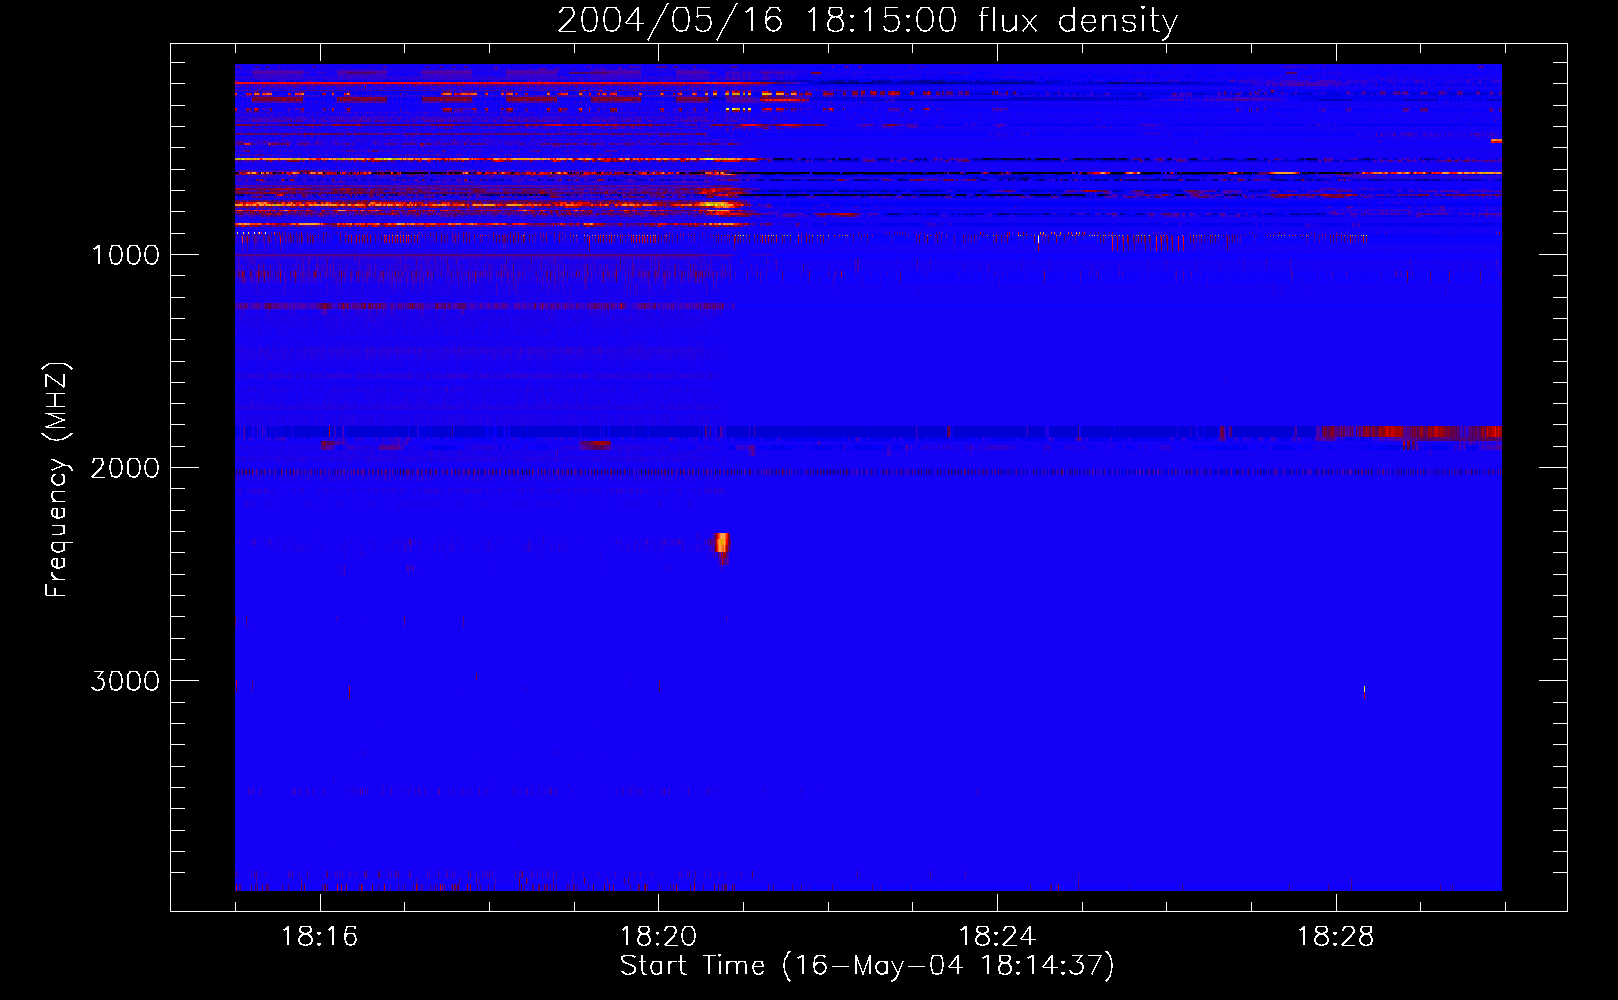Click the plot title '2004/05/16 18:15:00 flux density'
This screenshot has width=1618, height=1000.
[x=867, y=20]
